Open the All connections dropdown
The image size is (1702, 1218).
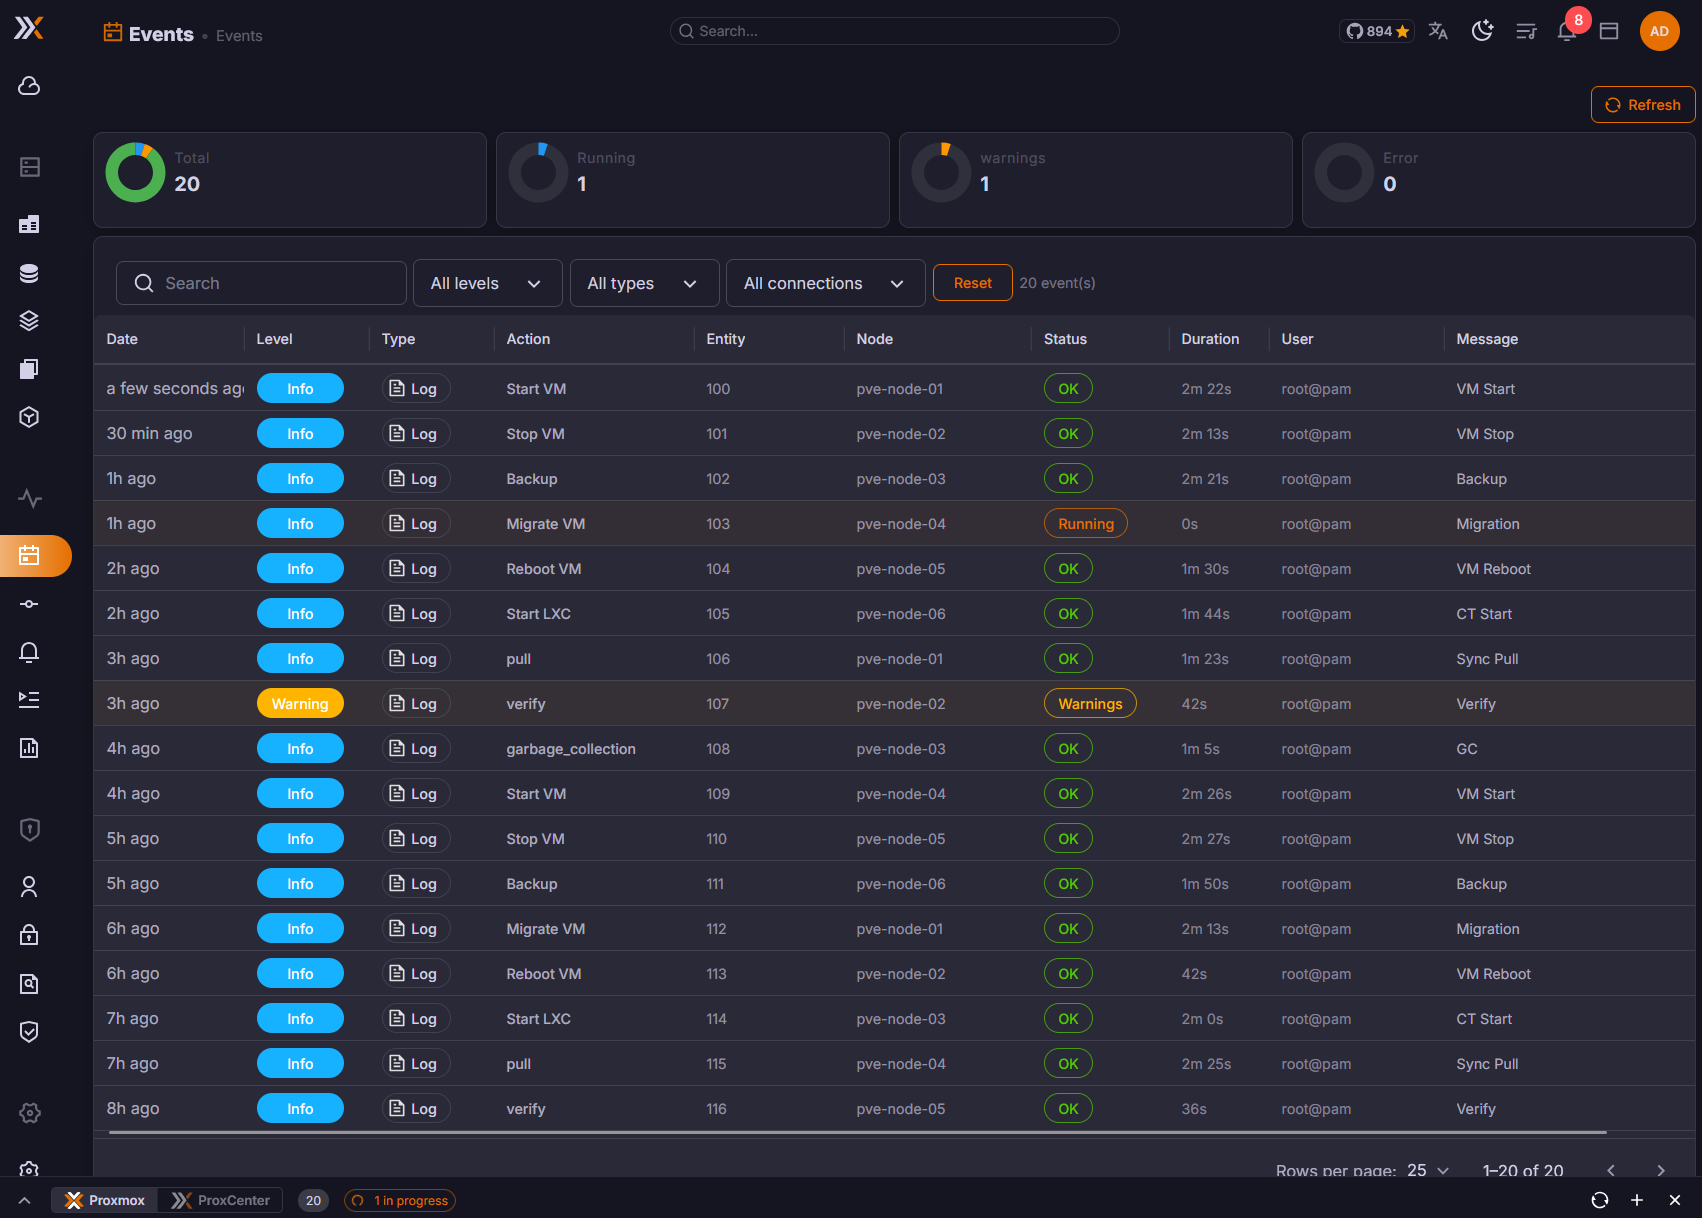click(824, 283)
